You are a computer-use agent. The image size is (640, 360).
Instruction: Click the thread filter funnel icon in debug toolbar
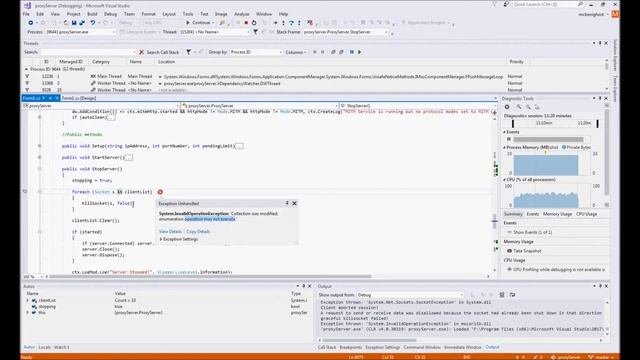pyautogui.click(x=256, y=32)
